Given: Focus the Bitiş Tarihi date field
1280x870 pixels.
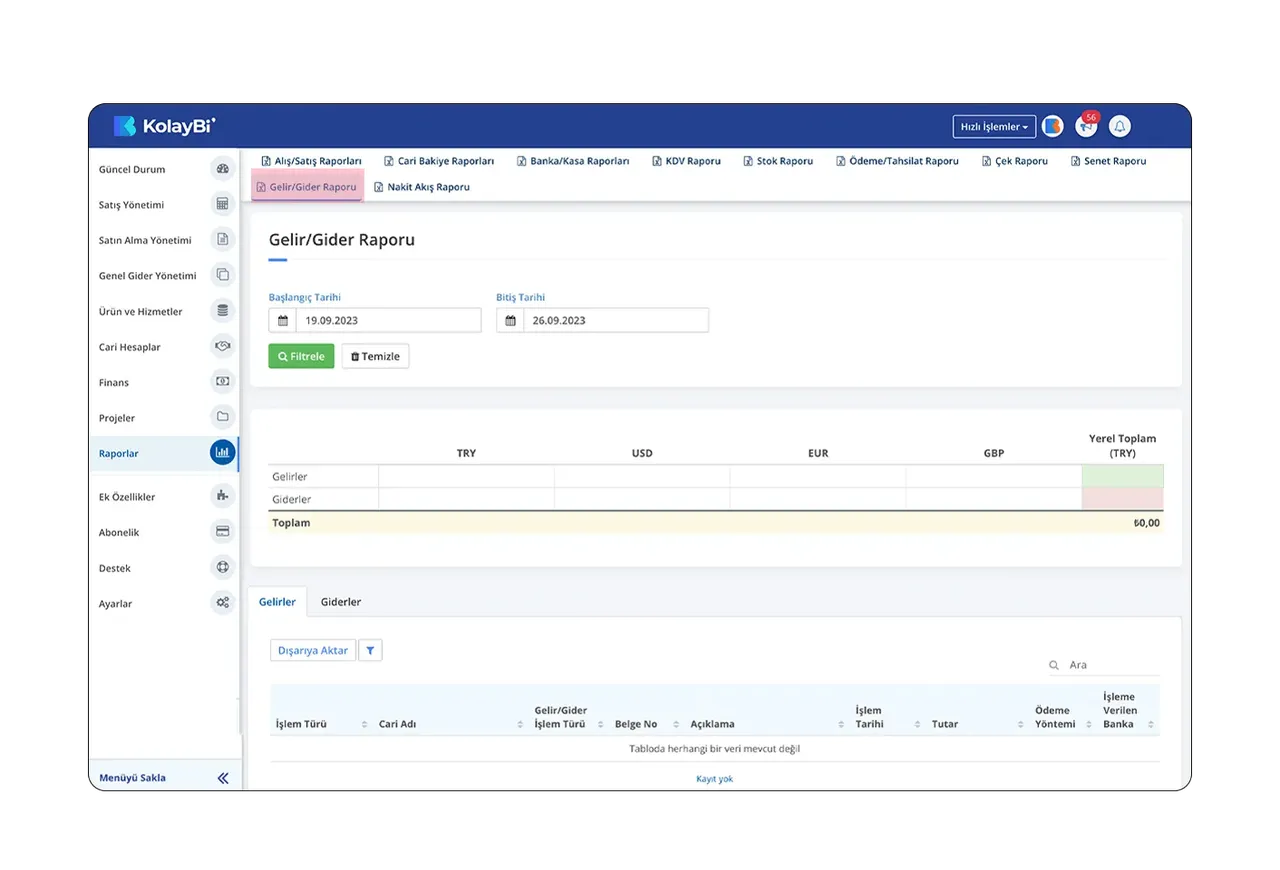Looking at the screenshot, I should tap(616, 320).
